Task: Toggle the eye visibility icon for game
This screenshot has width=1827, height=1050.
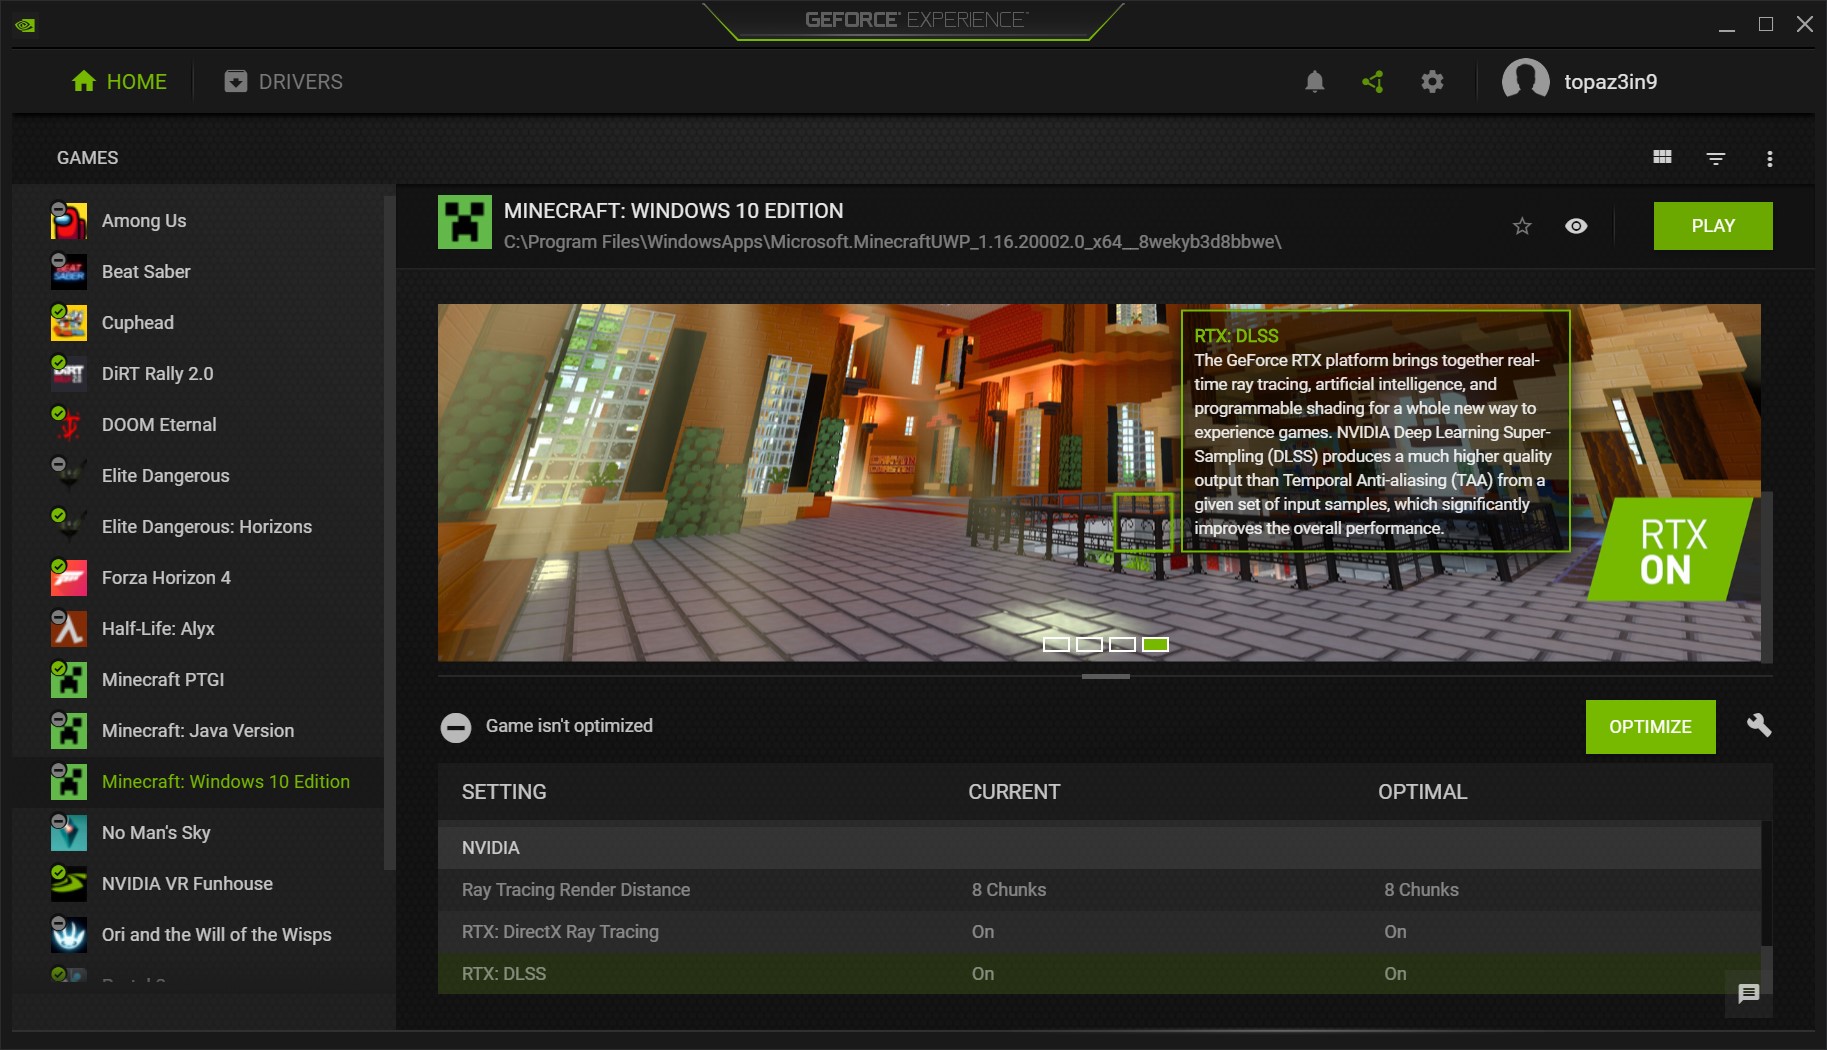Action: click(x=1575, y=226)
